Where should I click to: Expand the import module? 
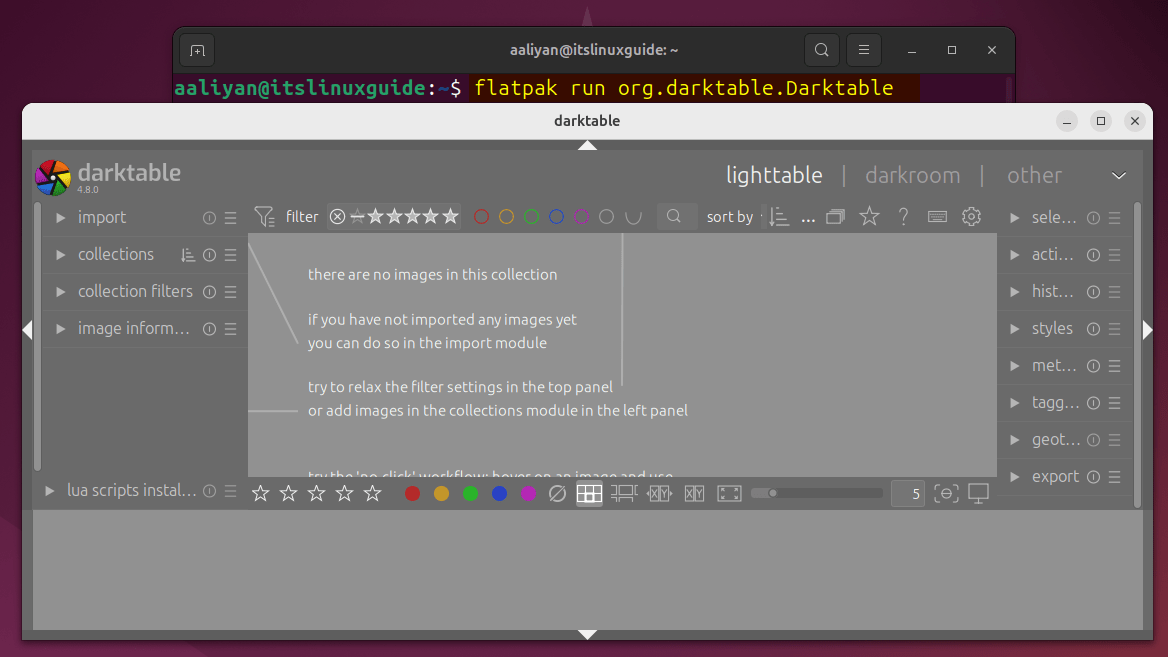(103, 217)
